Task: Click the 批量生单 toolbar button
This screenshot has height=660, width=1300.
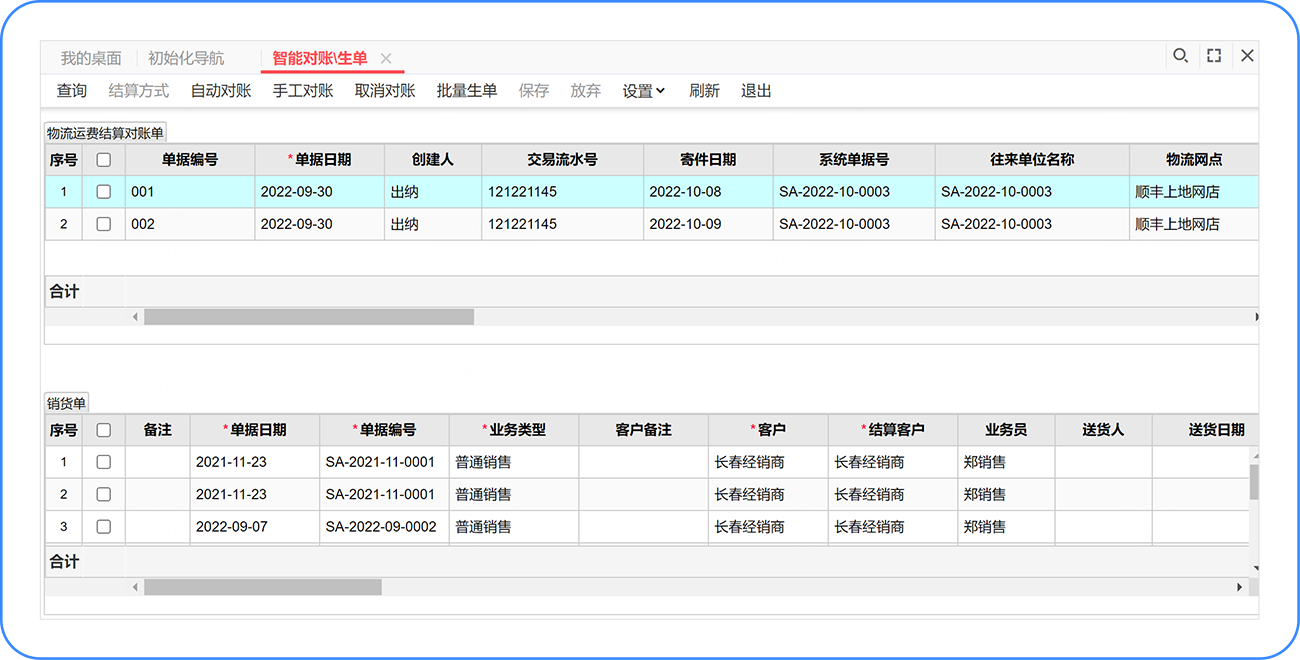Action: click(467, 91)
